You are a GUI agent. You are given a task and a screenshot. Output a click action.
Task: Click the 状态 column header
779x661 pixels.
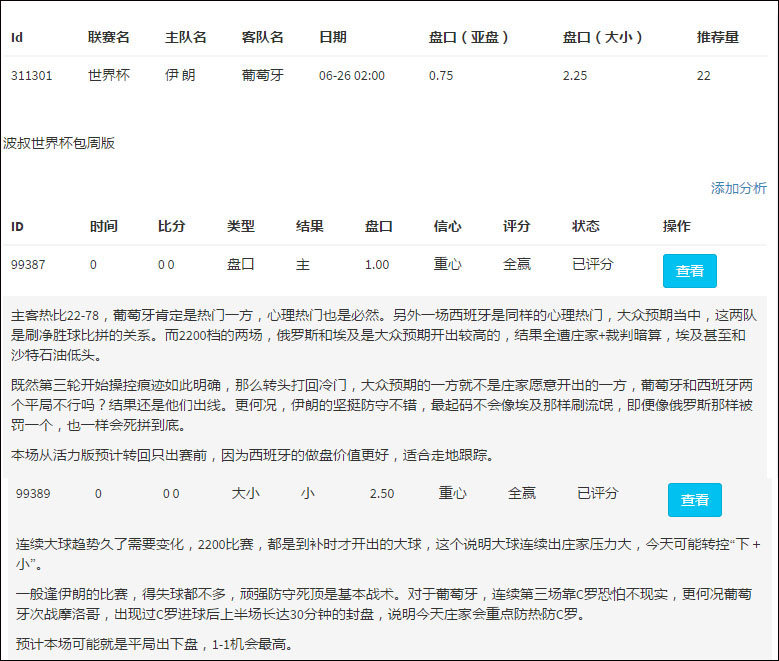586,226
